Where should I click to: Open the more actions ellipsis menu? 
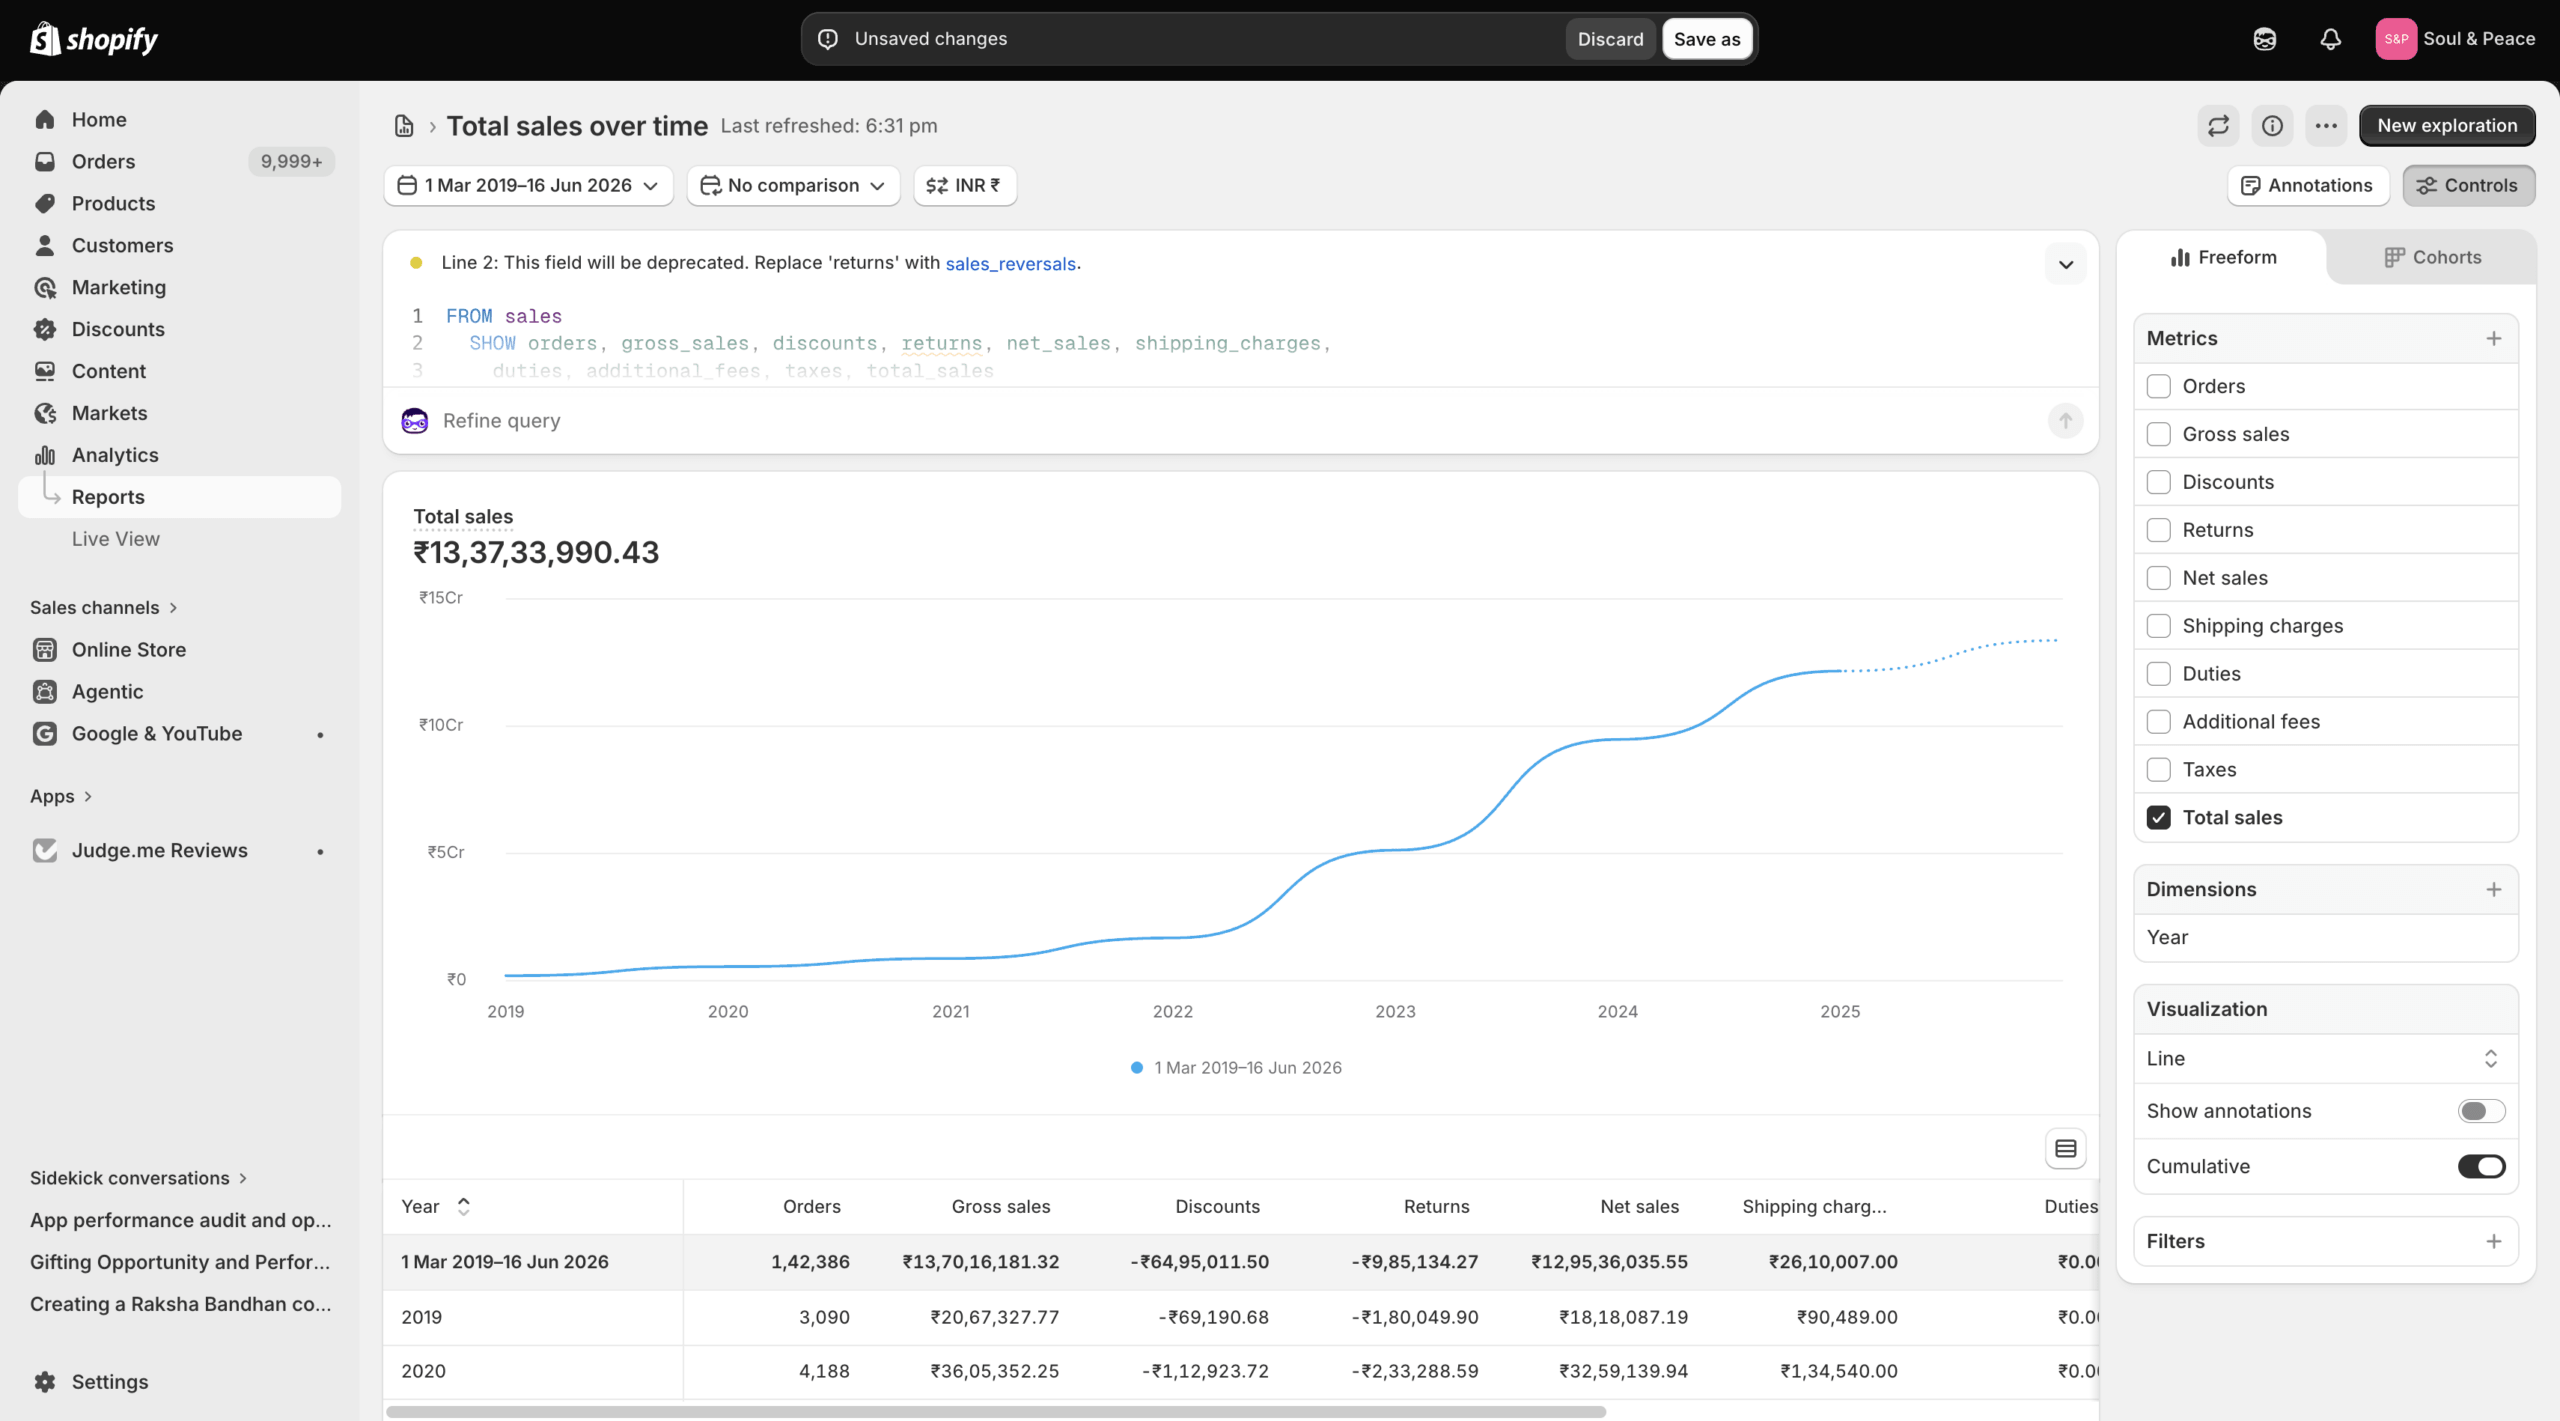[2326, 126]
